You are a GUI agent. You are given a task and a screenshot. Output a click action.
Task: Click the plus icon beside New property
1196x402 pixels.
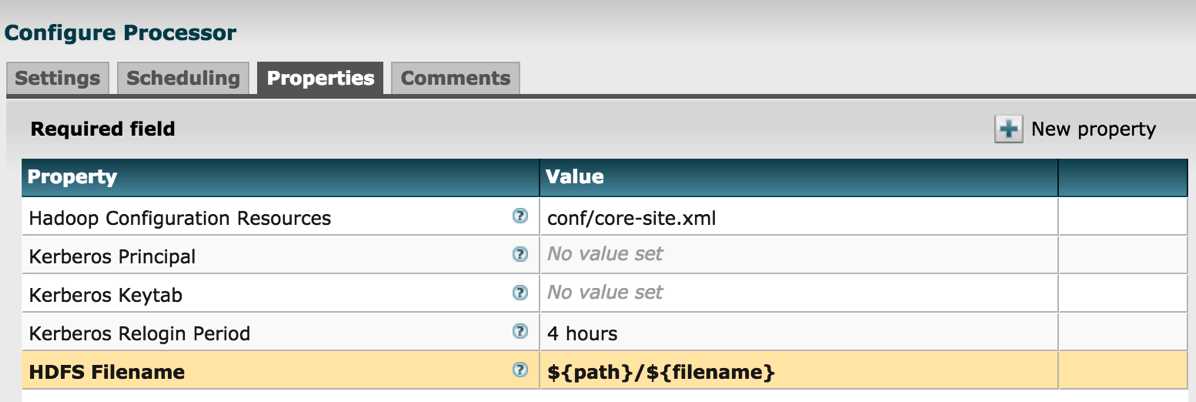[1008, 129]
